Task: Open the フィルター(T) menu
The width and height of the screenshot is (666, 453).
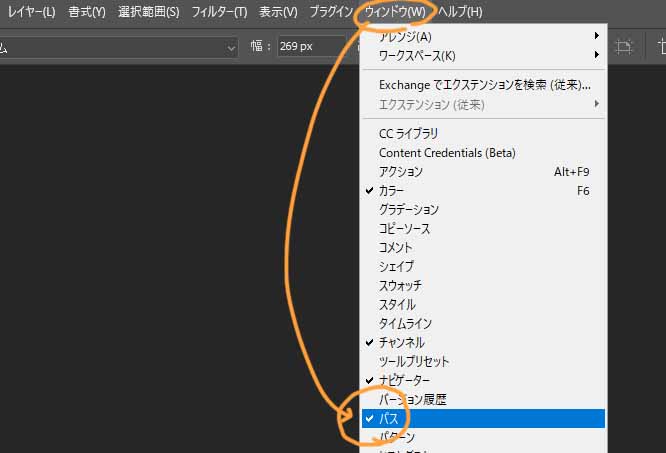Action: 219,12
